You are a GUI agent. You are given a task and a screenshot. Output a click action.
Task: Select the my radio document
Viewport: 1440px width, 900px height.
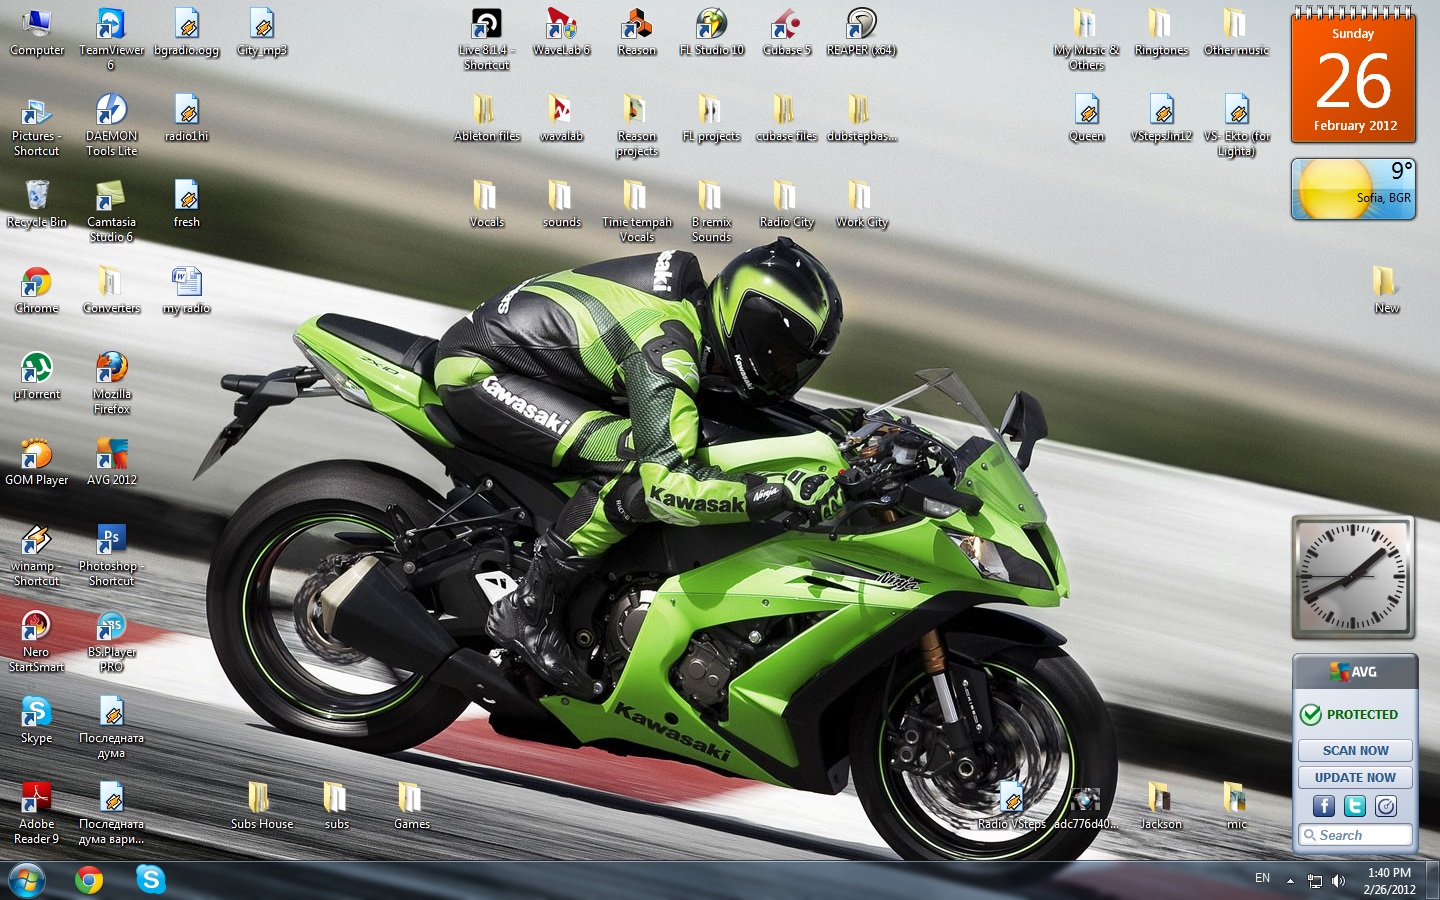[187, 290]
